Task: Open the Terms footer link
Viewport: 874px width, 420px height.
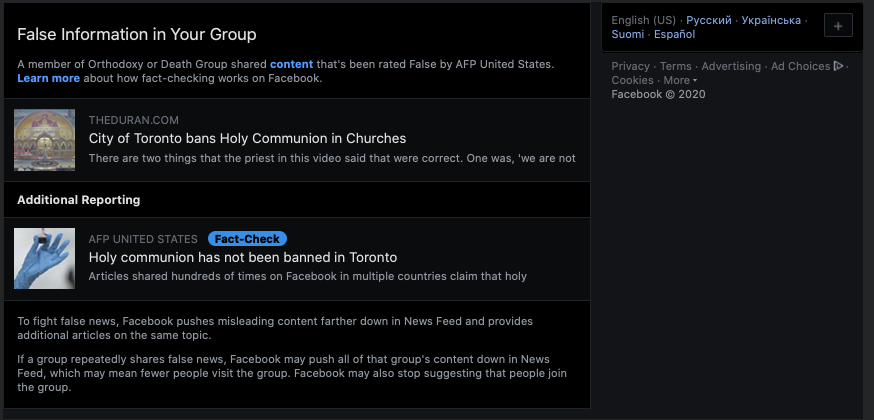Action: (x=676, y=66)
